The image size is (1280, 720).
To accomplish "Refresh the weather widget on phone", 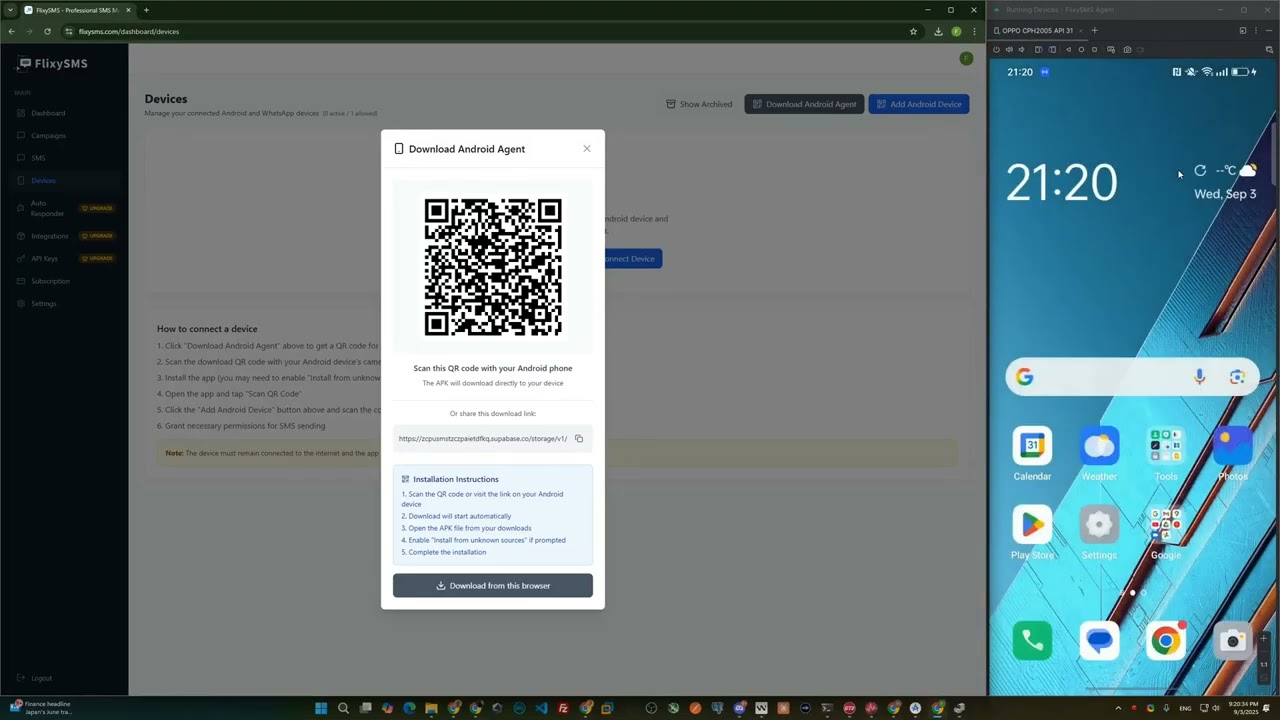I will point(1200,171).
